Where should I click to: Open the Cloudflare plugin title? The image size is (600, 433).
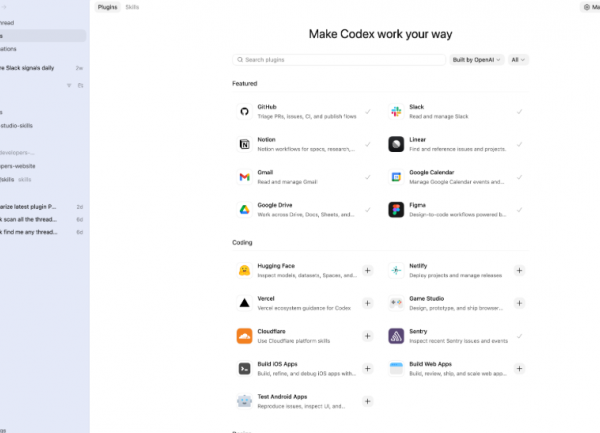(x=271, y=331)
